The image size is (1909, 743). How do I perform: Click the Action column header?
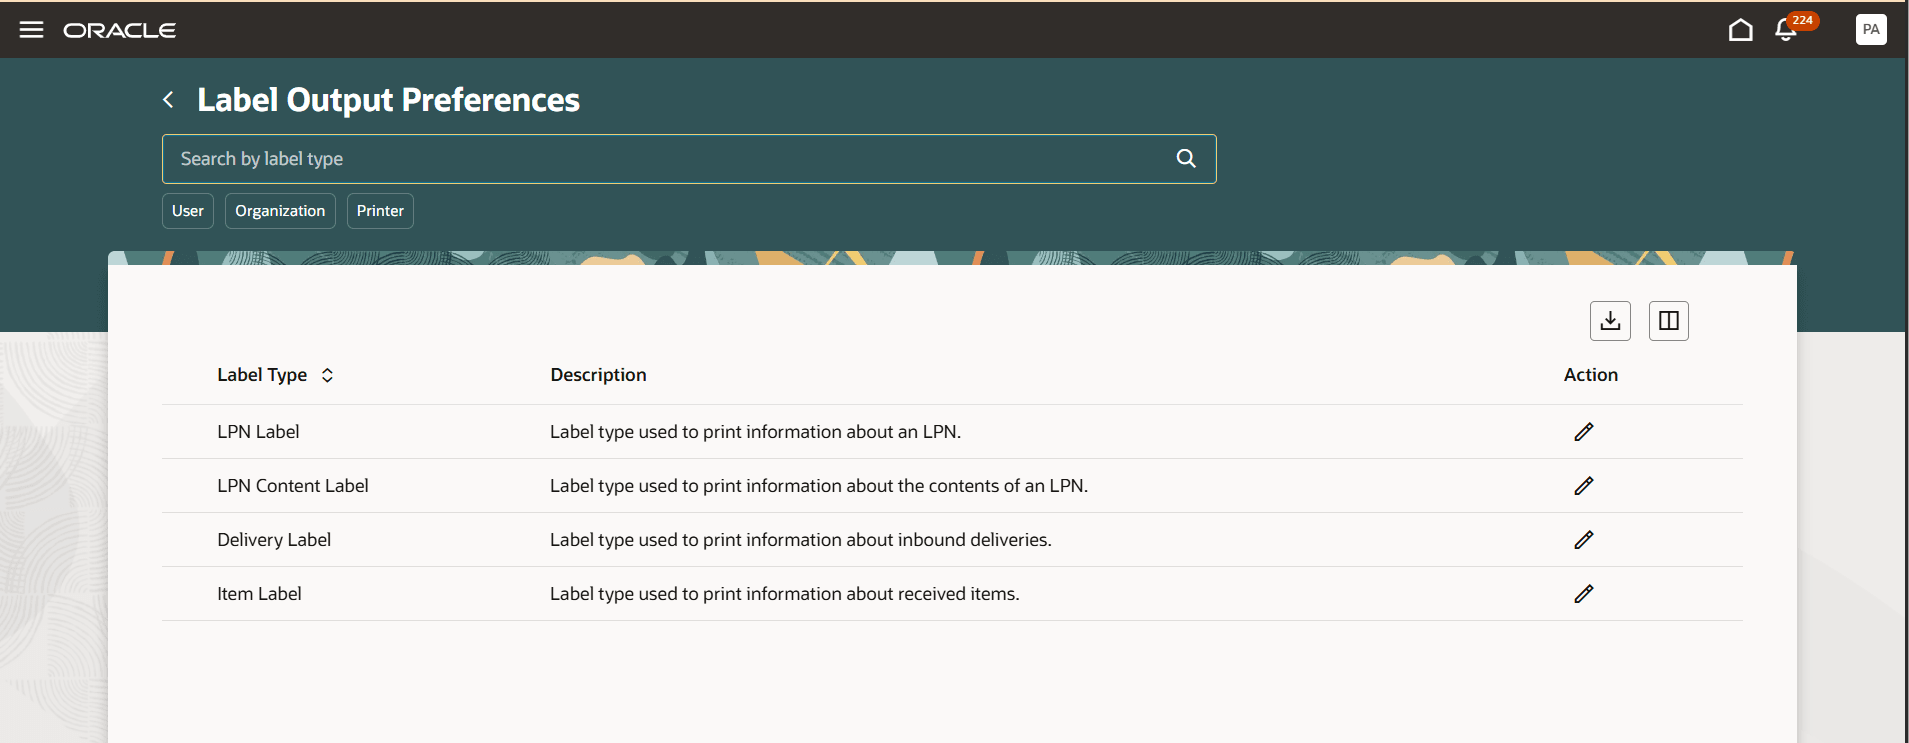coord(1591,375)
